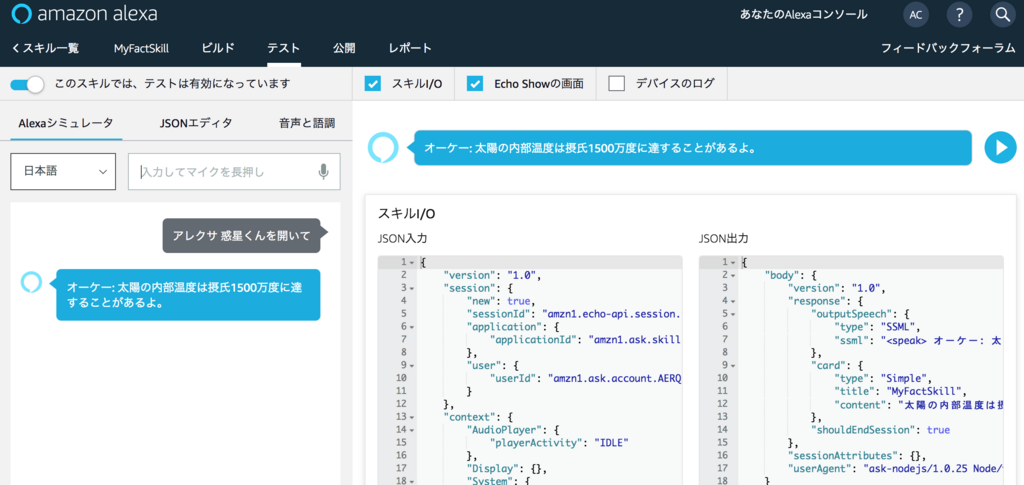Screen dimensions: 1024x485
Task: Click あなたのAlexaコンソール link
Action: point(803,14)
